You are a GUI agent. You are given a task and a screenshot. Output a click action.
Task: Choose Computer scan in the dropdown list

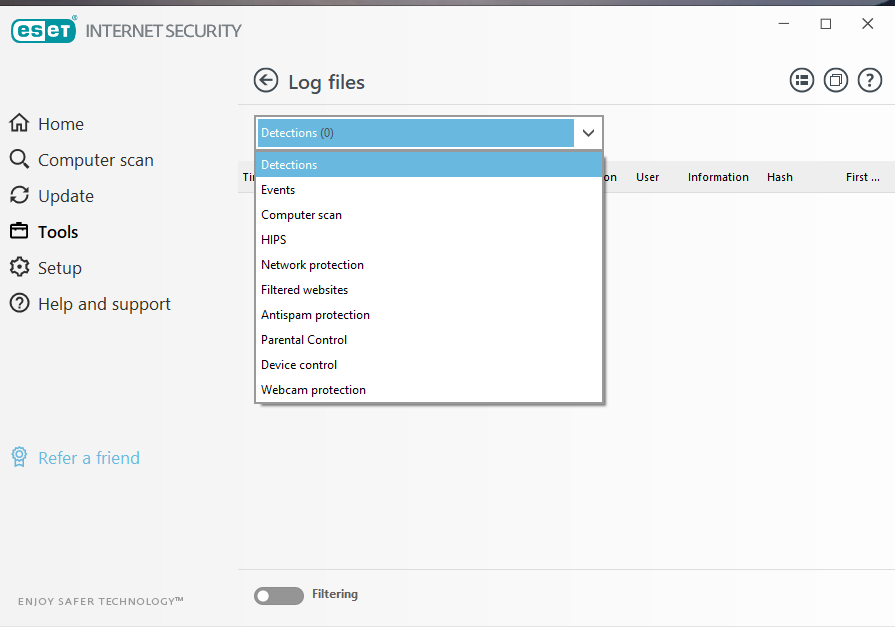click(429, 215)
